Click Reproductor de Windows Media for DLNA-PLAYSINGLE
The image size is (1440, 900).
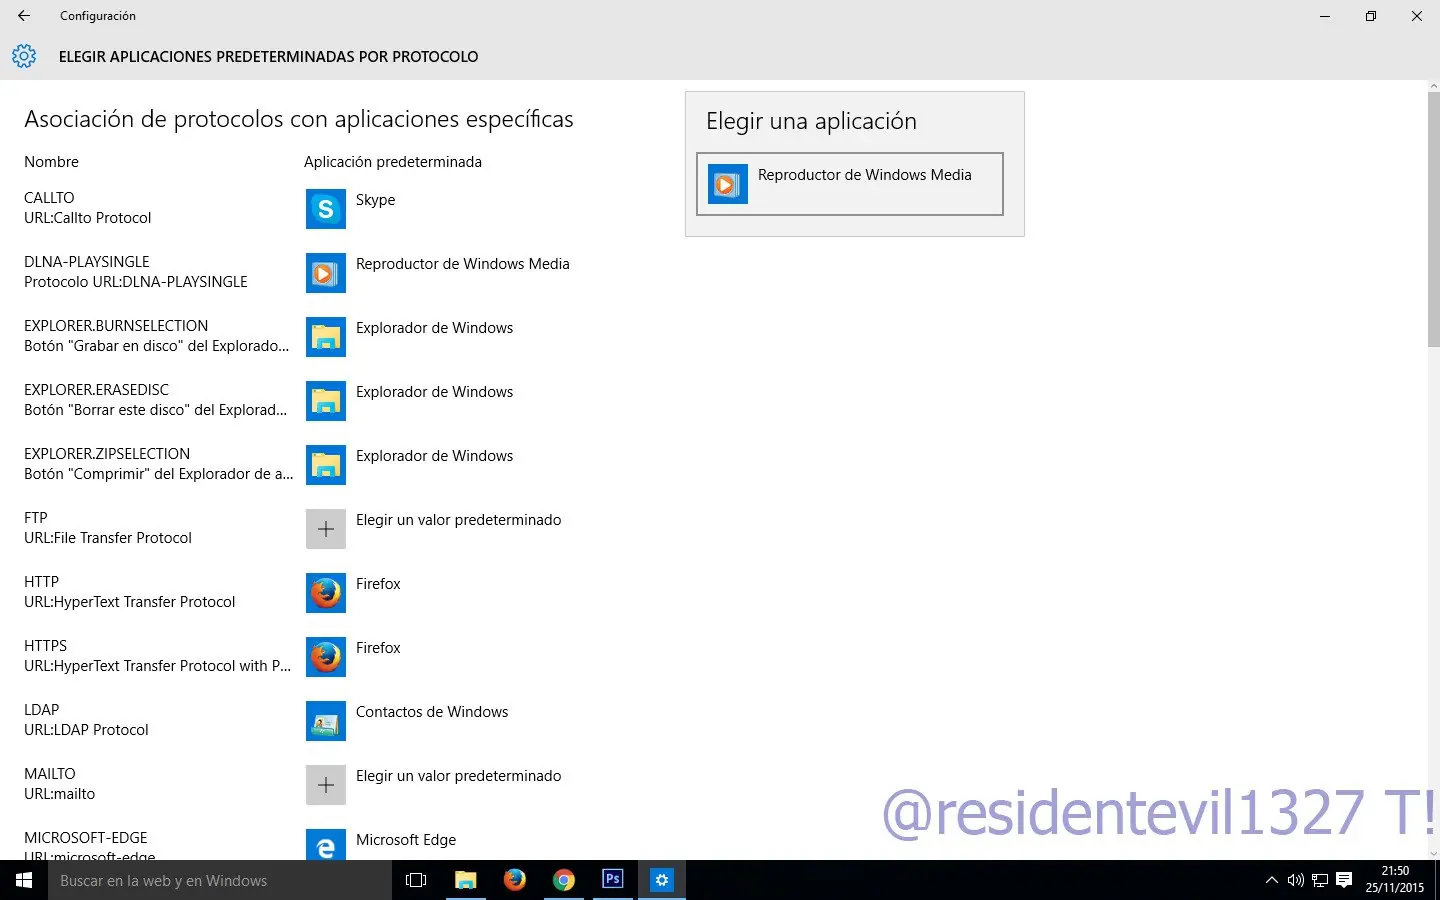pyautogui.click(x=463, y=264)
